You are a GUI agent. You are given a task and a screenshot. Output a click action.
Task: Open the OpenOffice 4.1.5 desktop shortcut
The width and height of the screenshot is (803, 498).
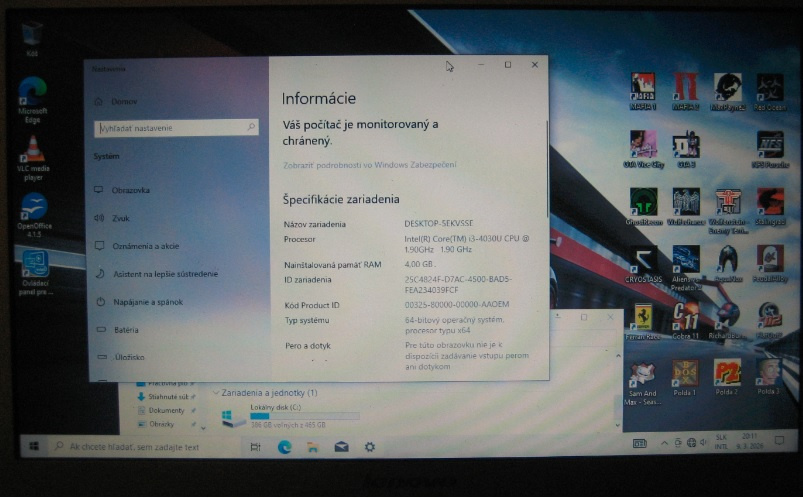coord(34,215)
